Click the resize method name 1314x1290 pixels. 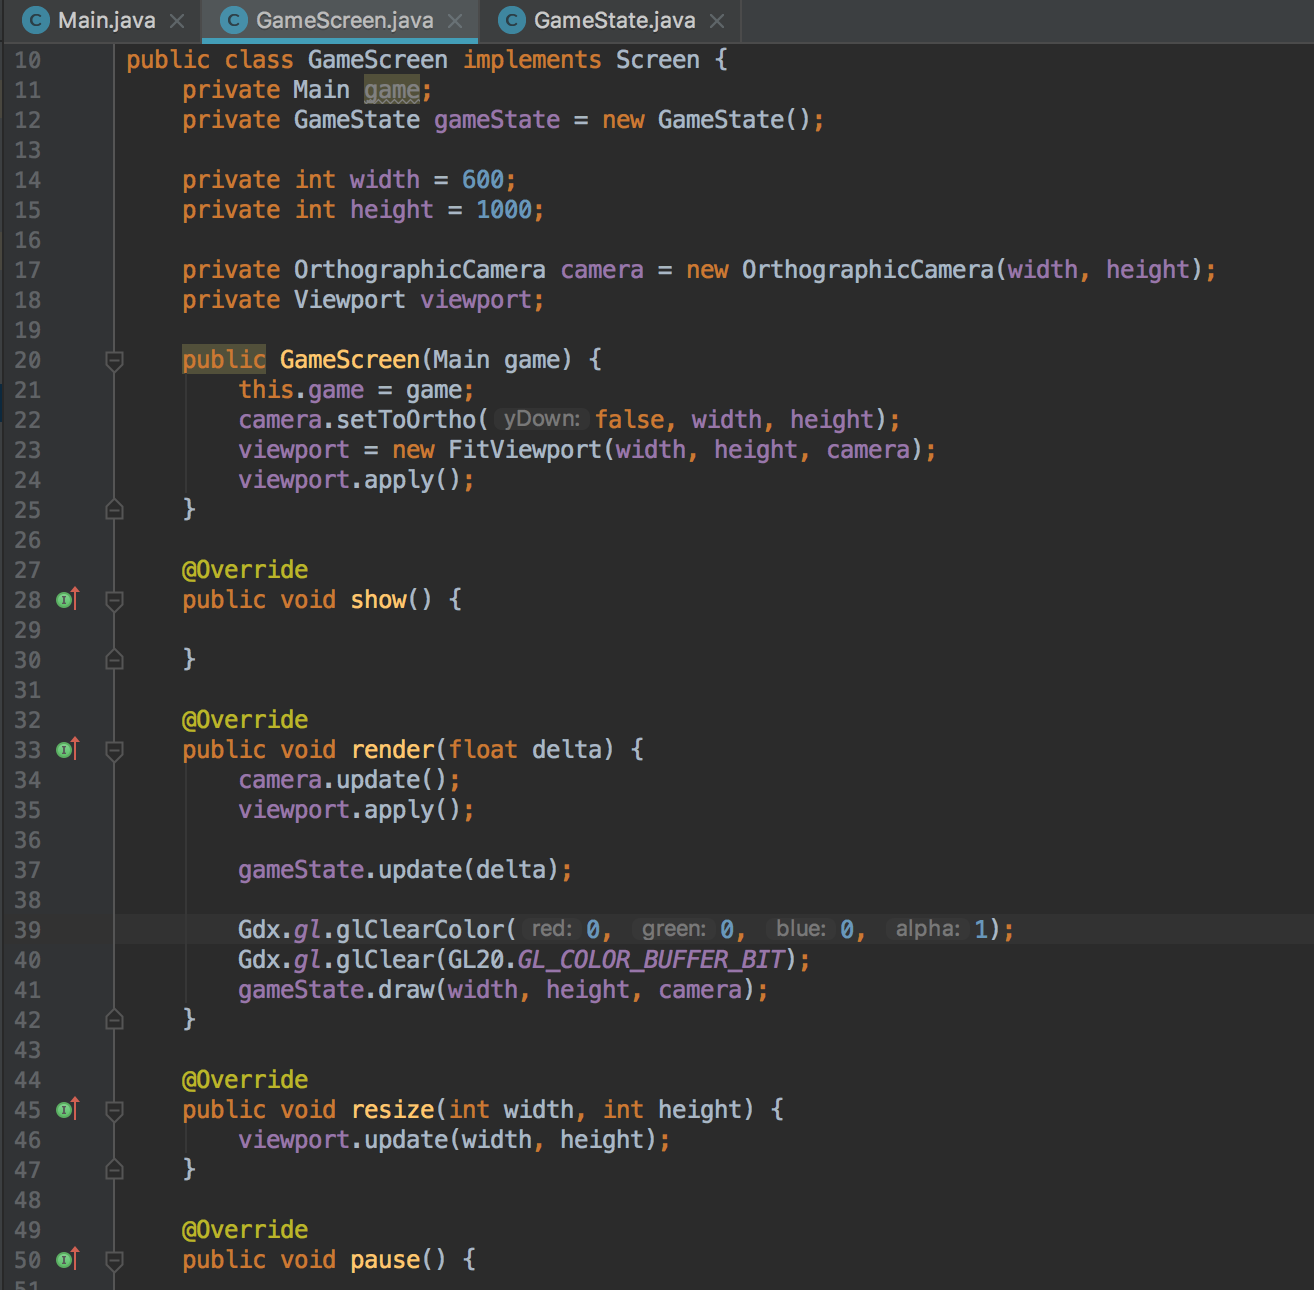[392, 1110]
